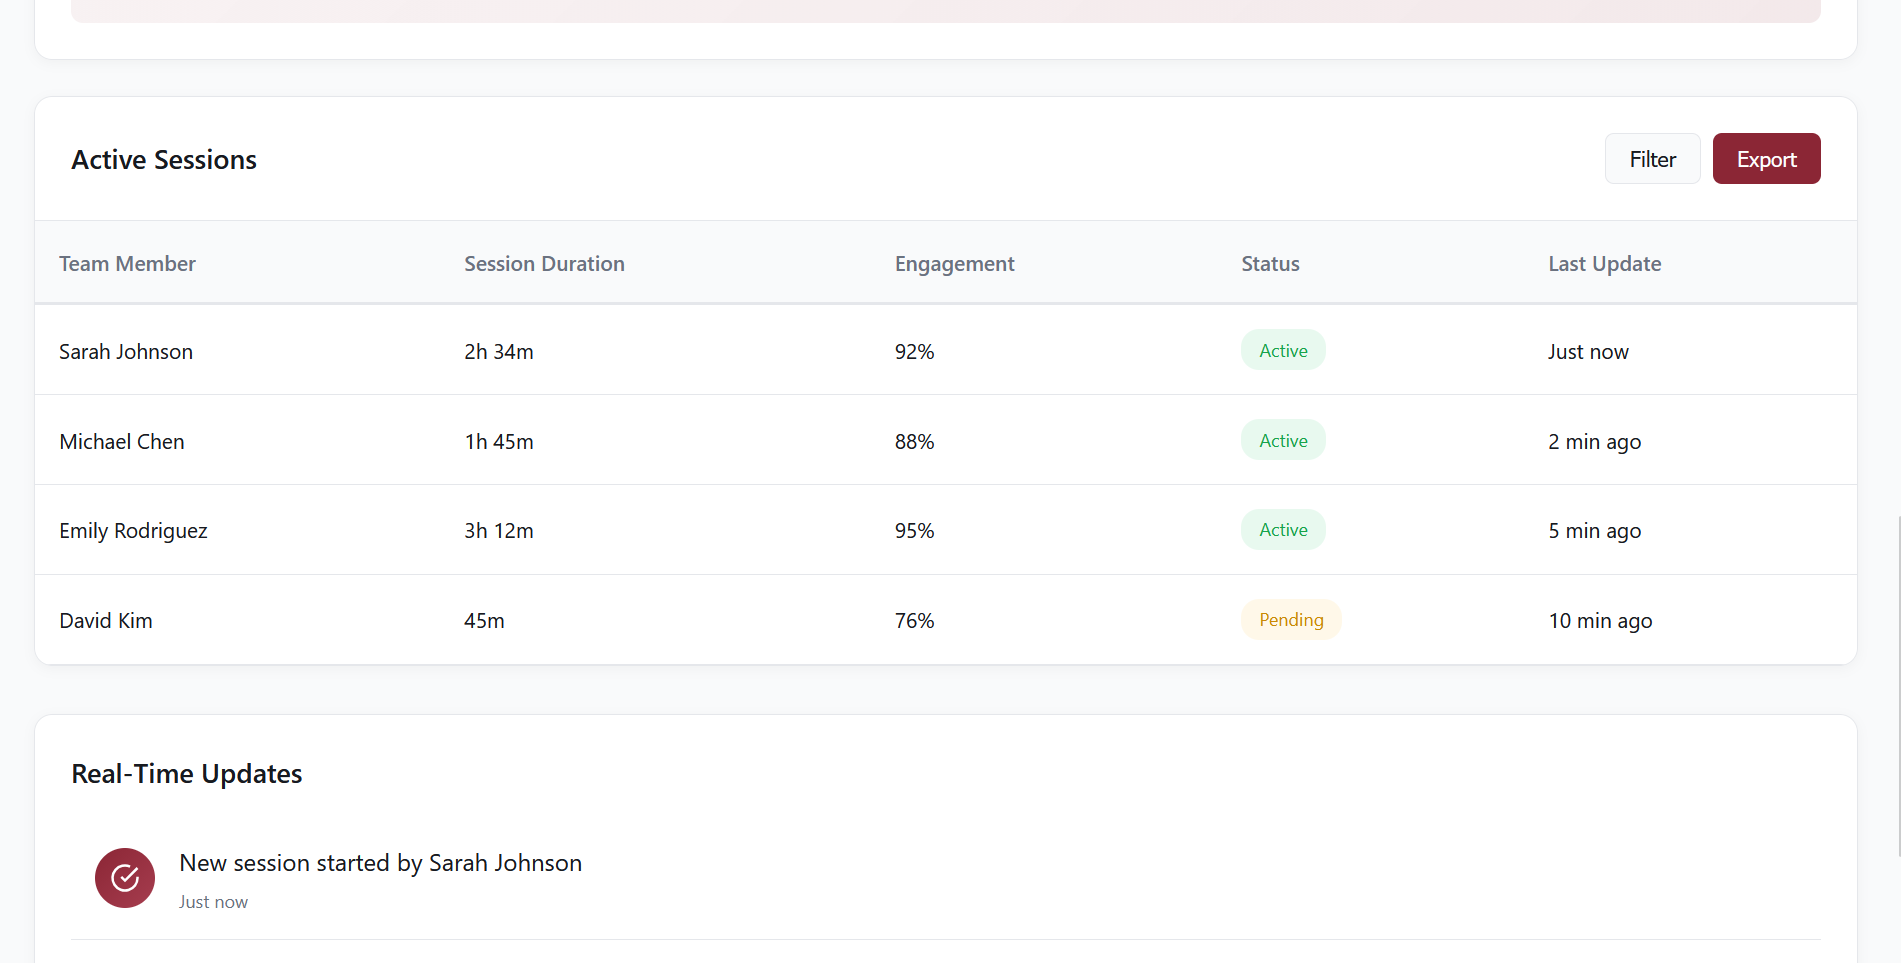Click the checkmark icon next to Sarah Johnson's update
The height and width of the screenshot is (963, 1901).
(x=124, y=877)
